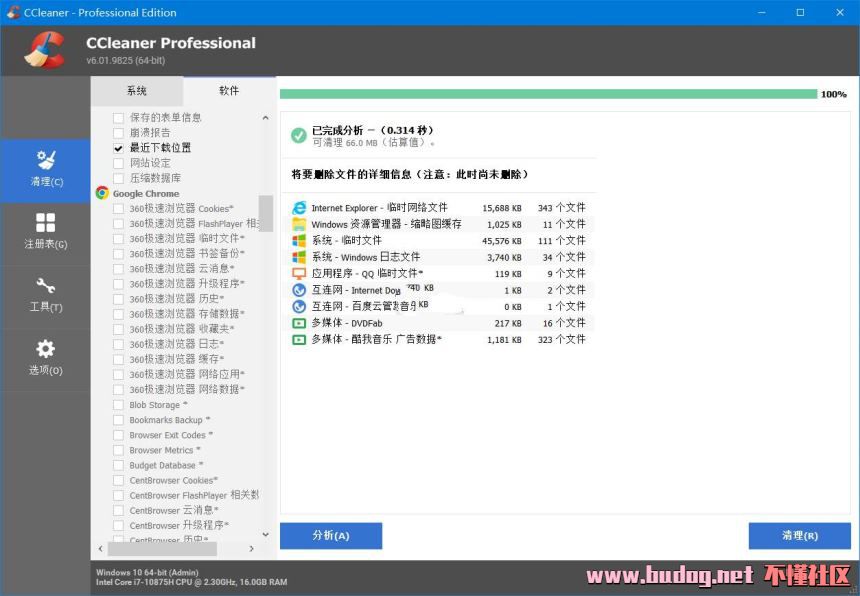Click the green progress bar
860x596 pixels.
pos(548,94)
